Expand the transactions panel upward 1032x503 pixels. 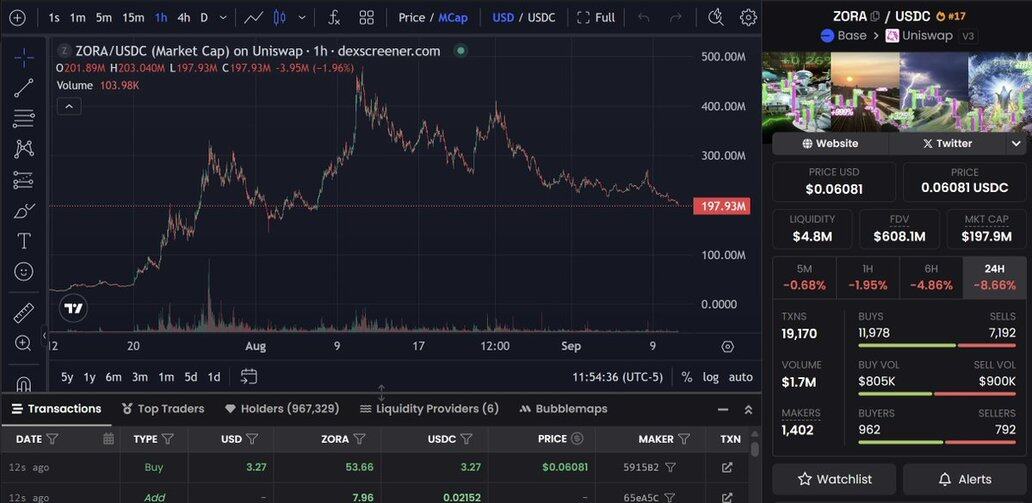(x=748, y=410)
